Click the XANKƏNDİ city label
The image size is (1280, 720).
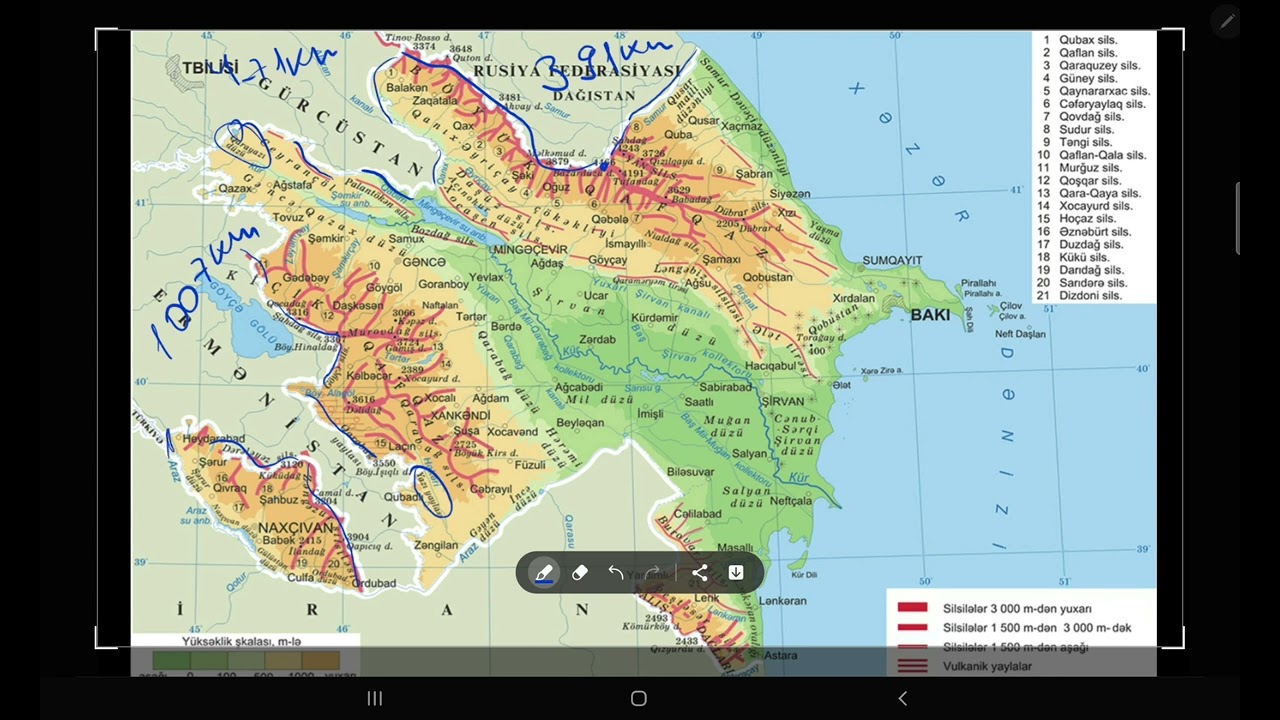(460, 415)
